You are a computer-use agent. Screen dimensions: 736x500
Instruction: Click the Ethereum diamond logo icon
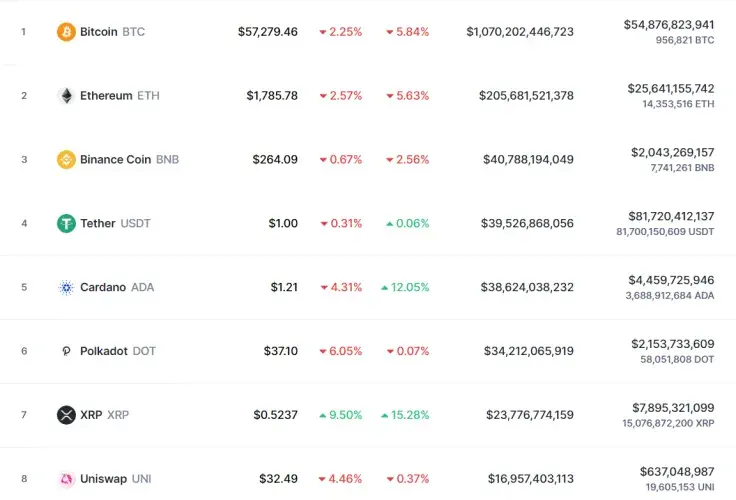click(66, 96)
